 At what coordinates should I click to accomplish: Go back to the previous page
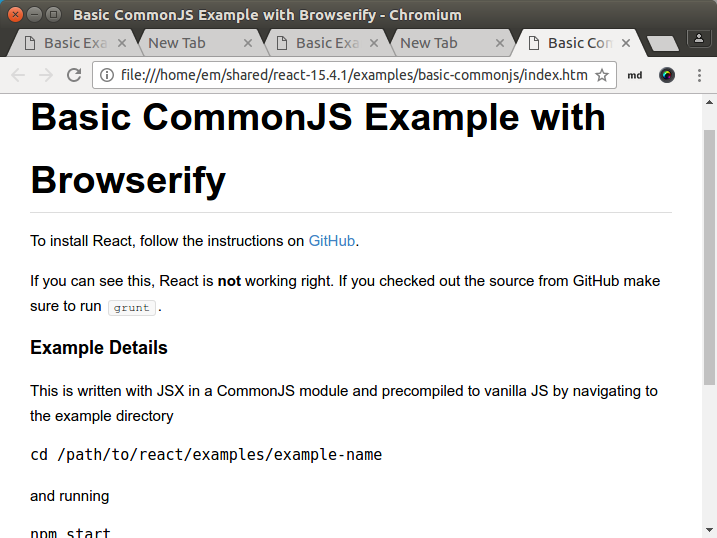(18, 75)
